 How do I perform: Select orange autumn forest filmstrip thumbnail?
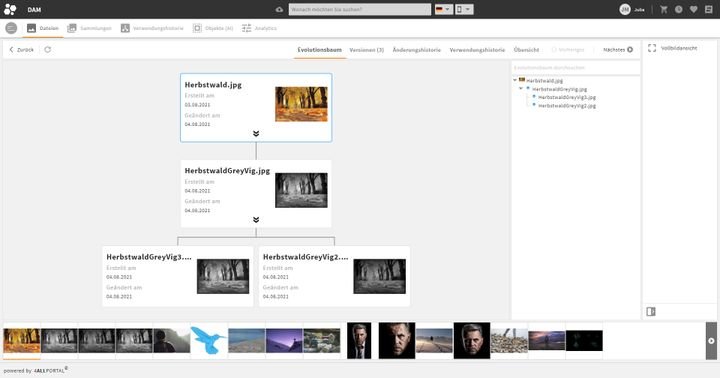[22, 340]
